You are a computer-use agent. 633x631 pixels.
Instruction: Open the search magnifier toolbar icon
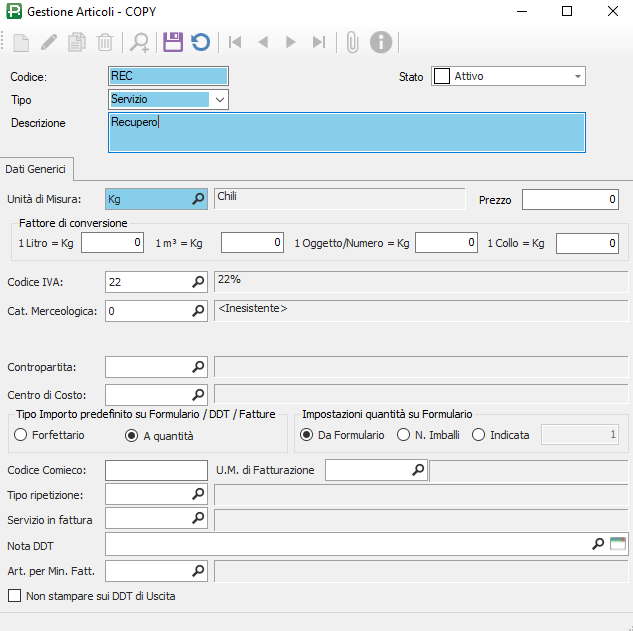140,42
